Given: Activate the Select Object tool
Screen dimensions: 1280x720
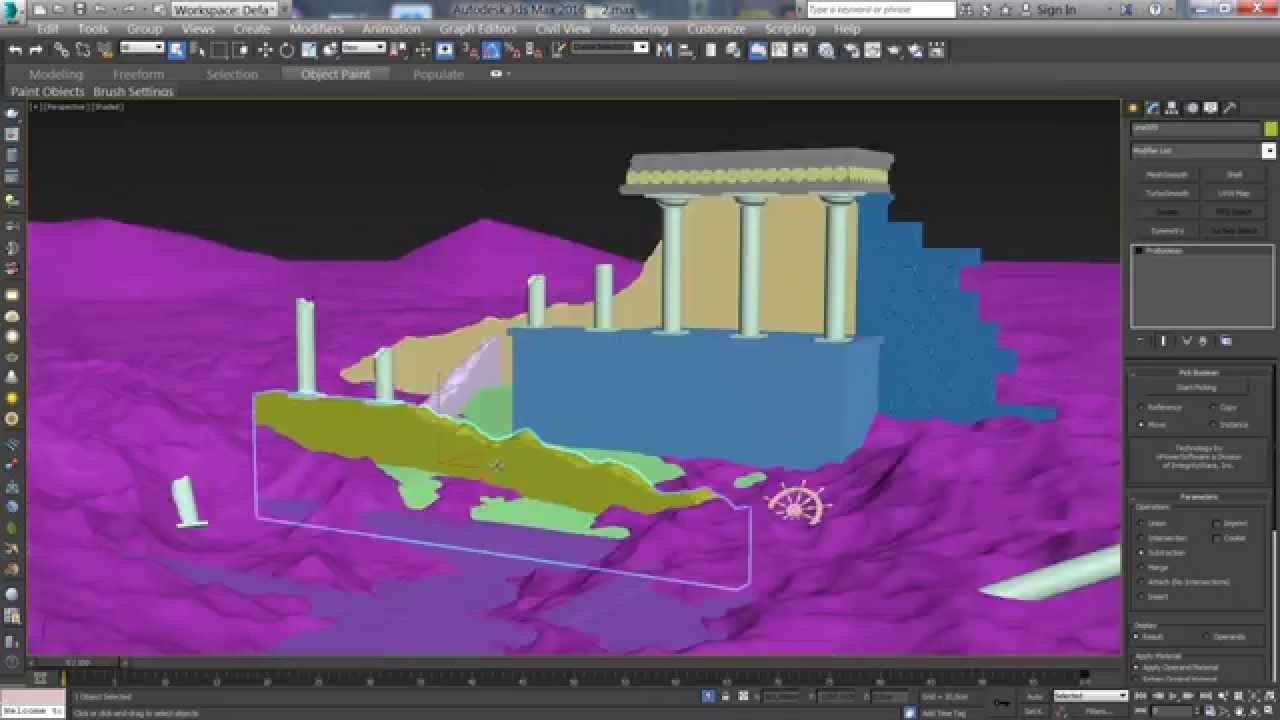Looking at the screenshot, I should pyautogui.click(x=176, y=50).
